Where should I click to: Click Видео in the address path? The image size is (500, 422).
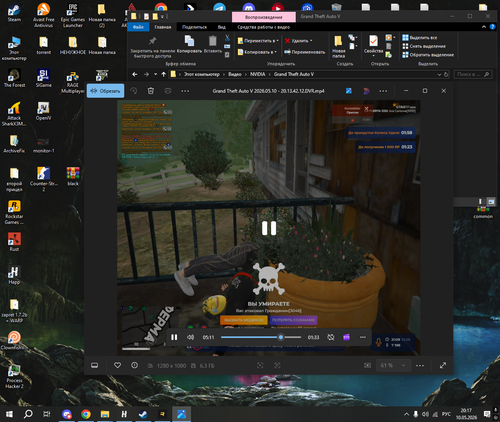(x=235, y=74)
